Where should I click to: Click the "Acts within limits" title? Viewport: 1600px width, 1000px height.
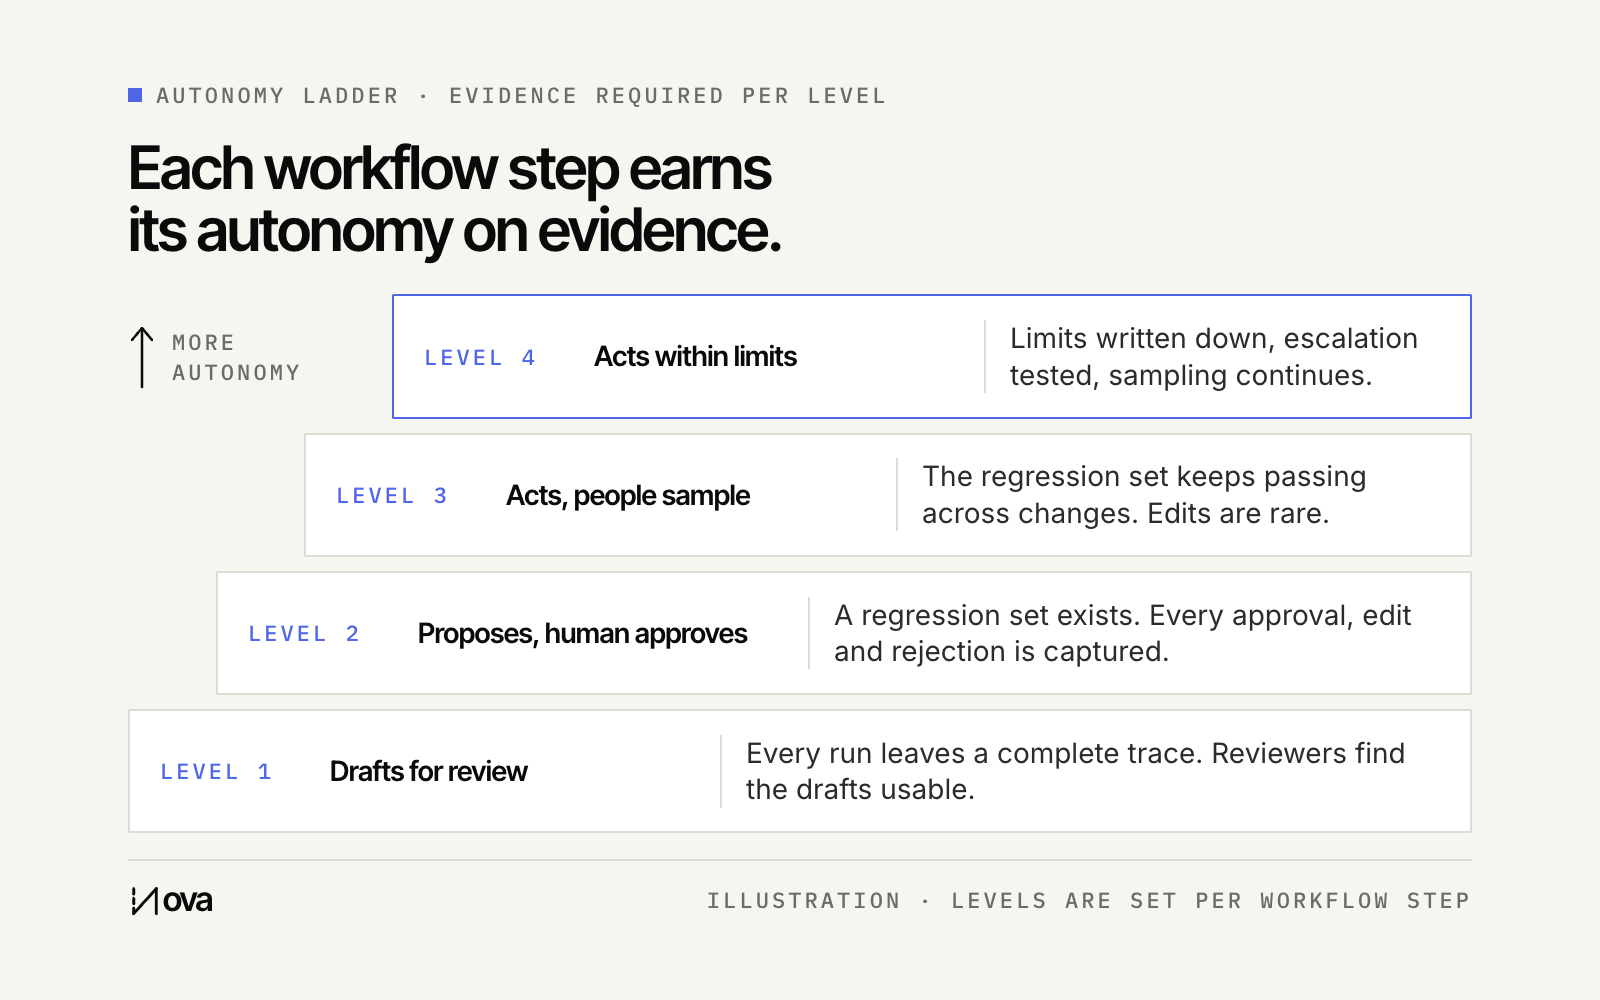coord(695,357)
